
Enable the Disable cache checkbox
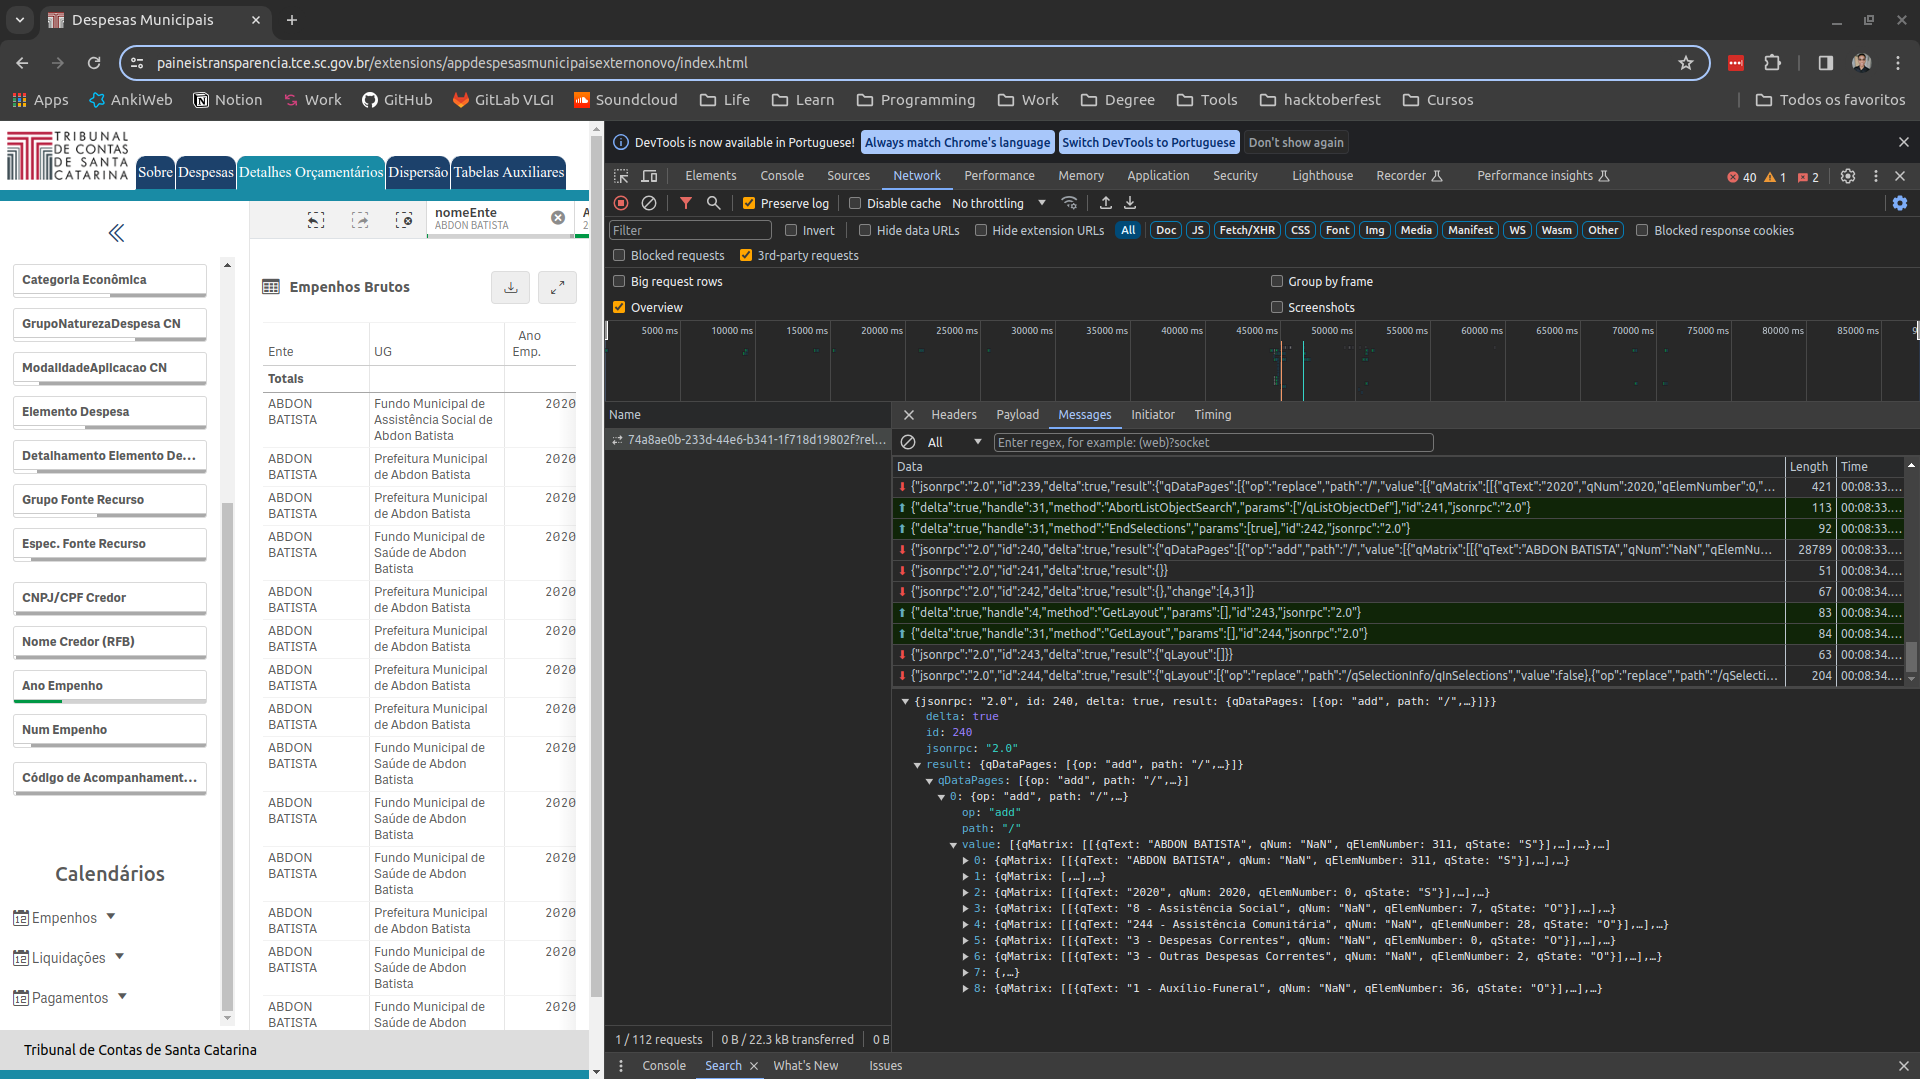(x=855, y=203)
